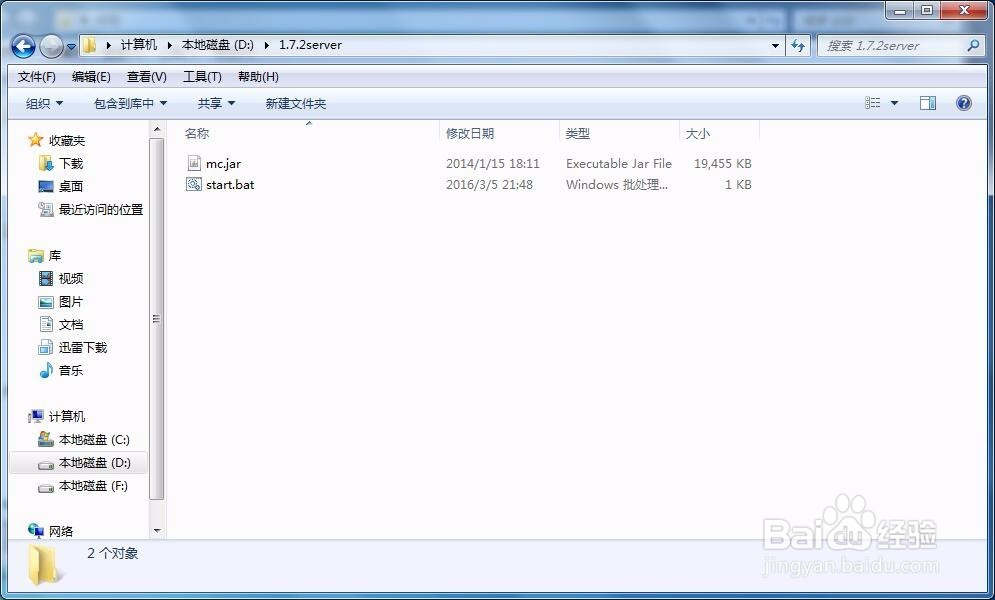The width and height of the screenshot is (995, 600).
Task: Click the folder icon in address bar
Action: [90, 45]
